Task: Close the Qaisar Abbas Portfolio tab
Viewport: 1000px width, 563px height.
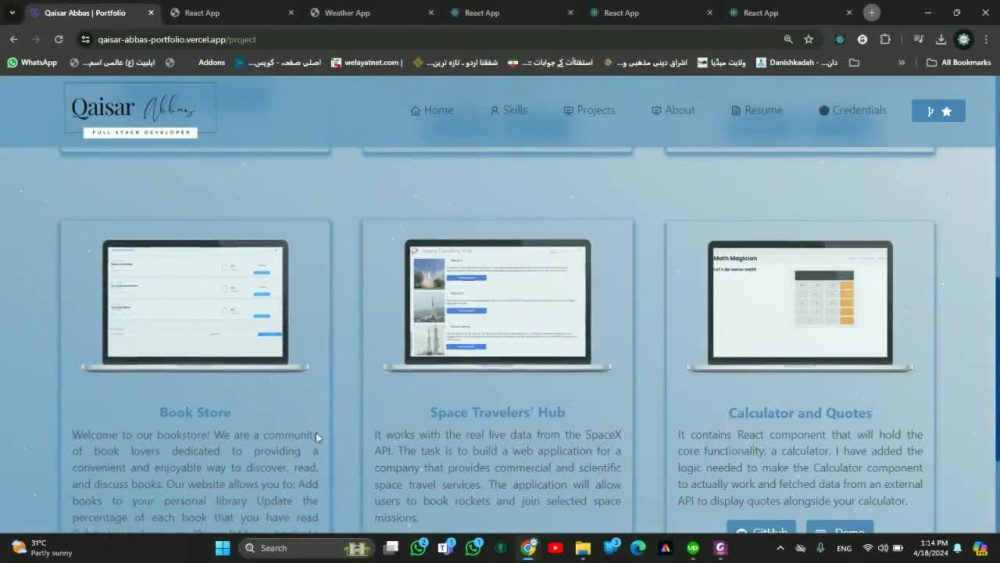Action: point(151,13)
